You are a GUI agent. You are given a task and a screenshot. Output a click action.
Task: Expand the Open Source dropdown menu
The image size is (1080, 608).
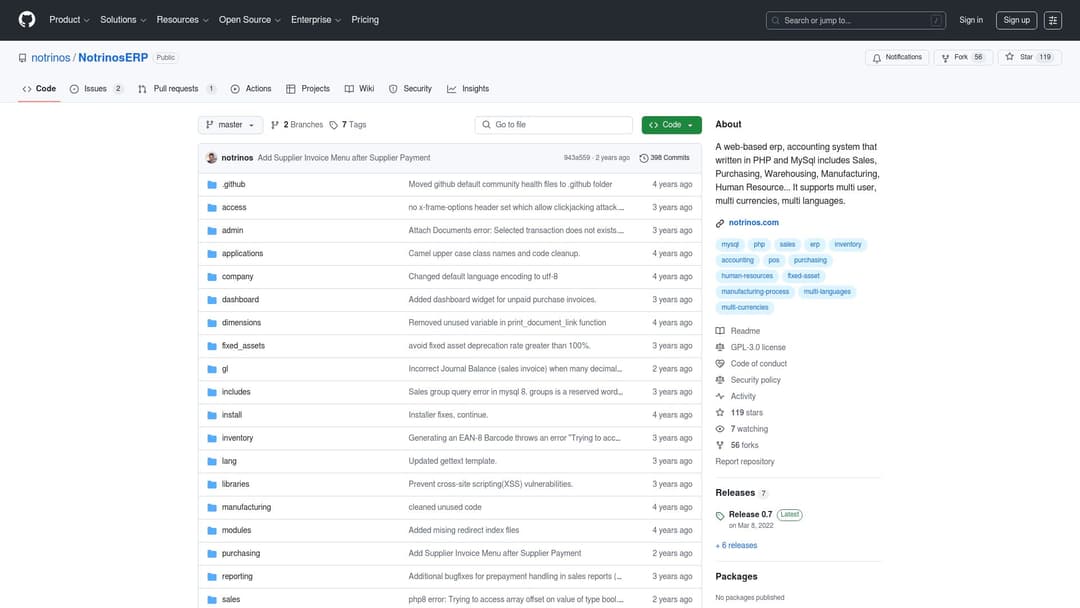pos(249,20)
